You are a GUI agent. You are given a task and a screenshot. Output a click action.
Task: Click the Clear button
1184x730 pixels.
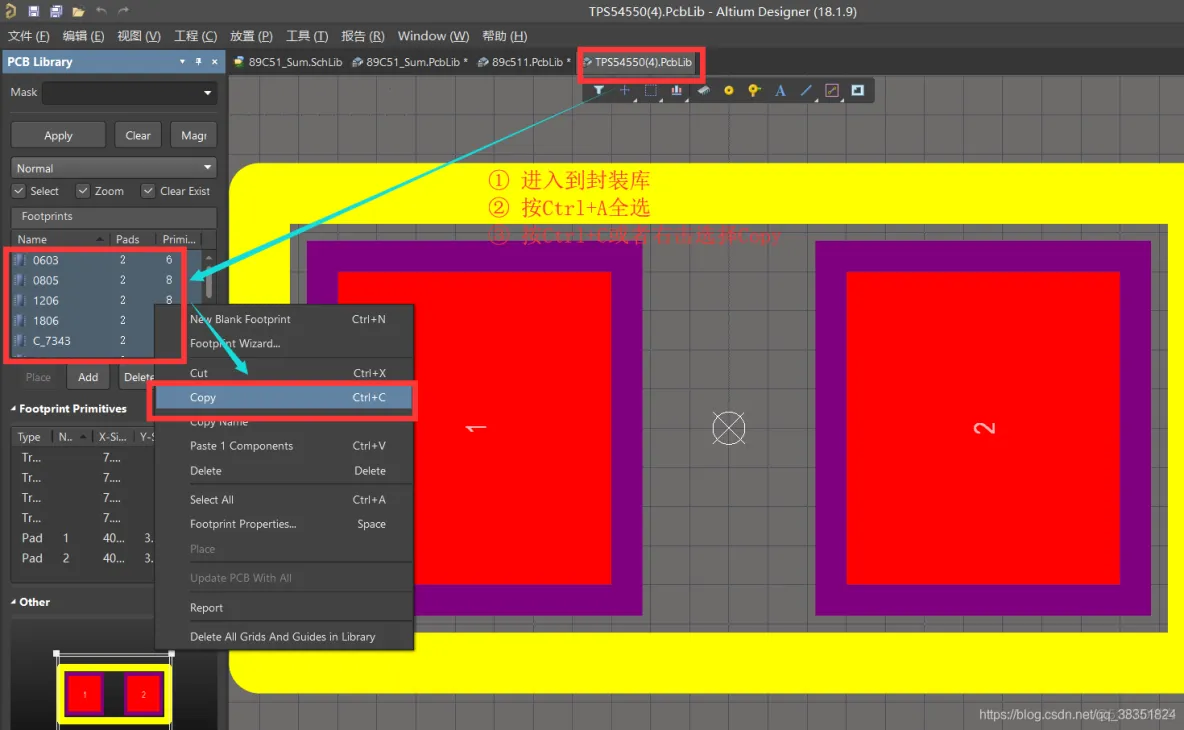coord(137,135)
